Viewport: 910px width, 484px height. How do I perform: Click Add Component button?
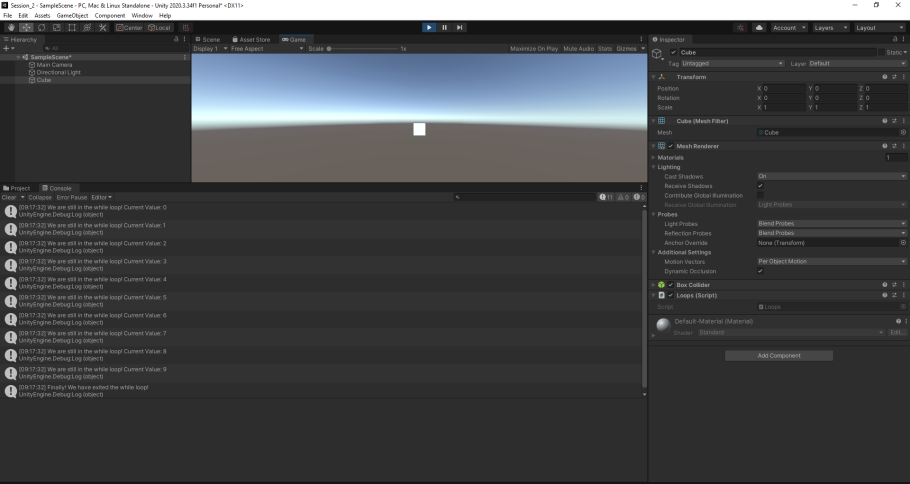click(x=779, y=356)
